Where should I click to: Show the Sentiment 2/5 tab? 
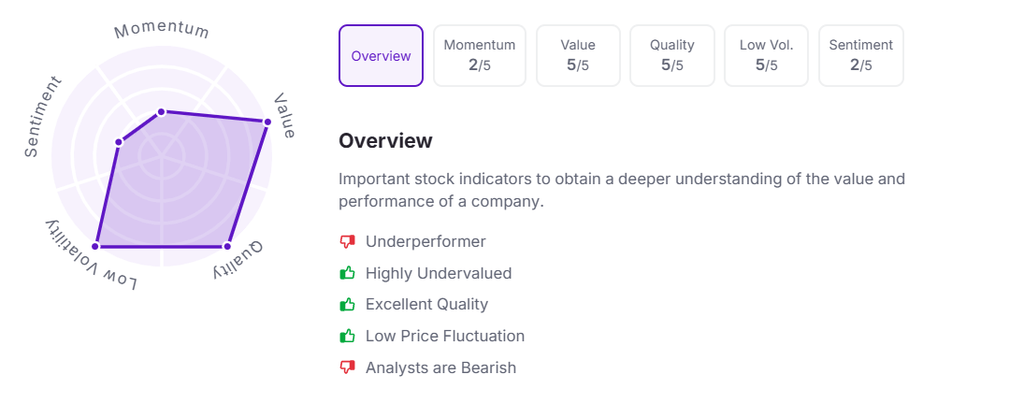tap(861, 56)
